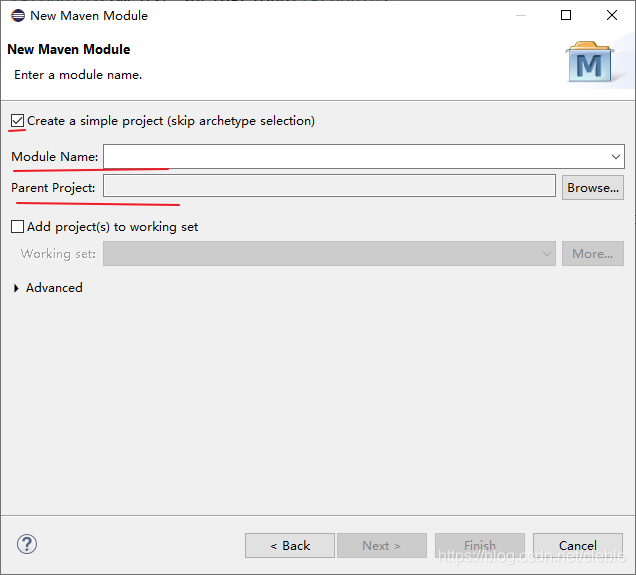Open the Working set combo box
This screenshot has height=575, width=636.
click(329, 254)
